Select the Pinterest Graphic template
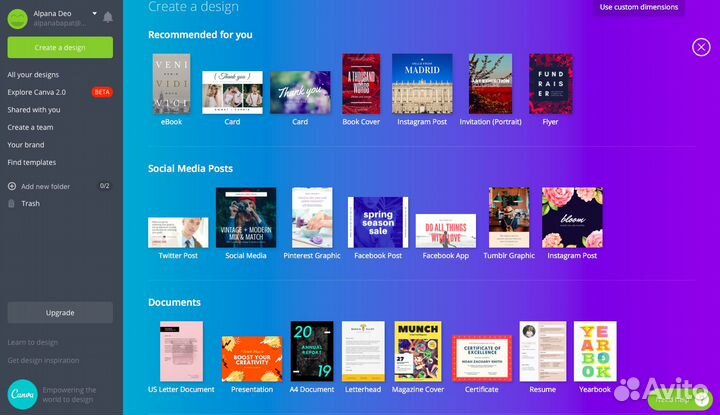 point(312,218)
